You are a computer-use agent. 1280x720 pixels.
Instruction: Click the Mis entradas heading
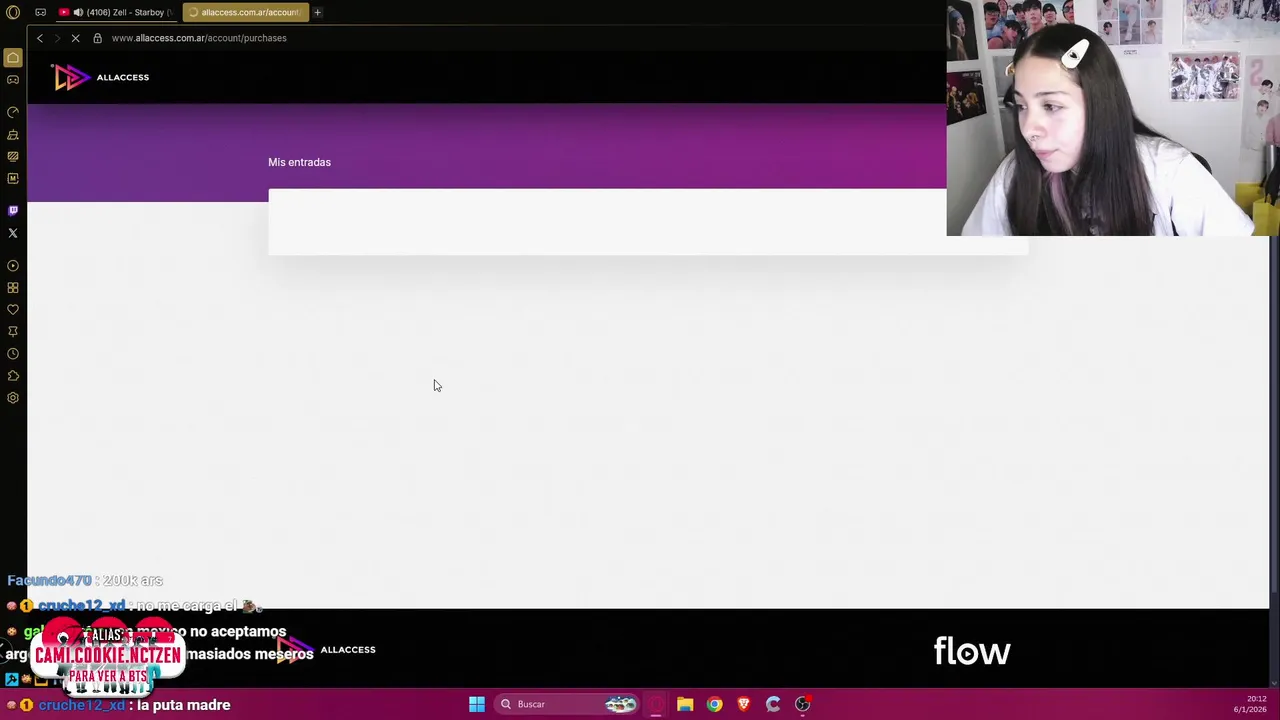point(299,162)
